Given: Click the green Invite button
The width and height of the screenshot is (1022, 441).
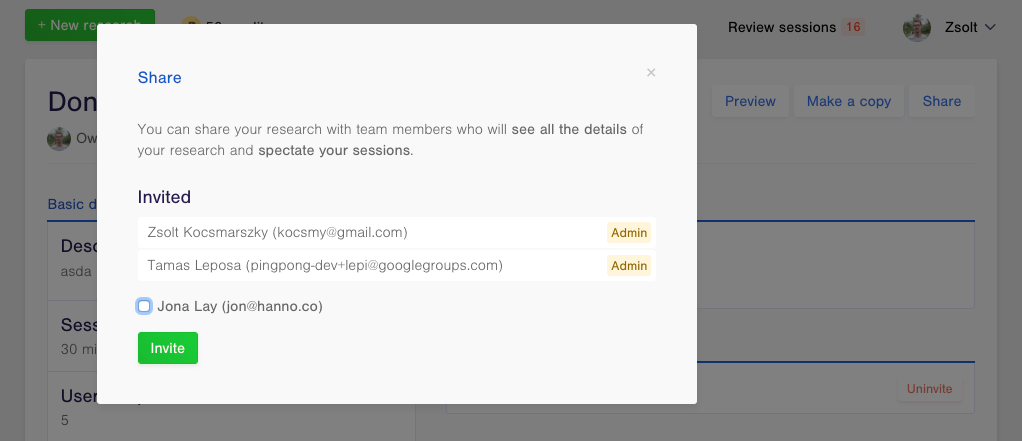Looking at the screenshot, I should [168, 348].
